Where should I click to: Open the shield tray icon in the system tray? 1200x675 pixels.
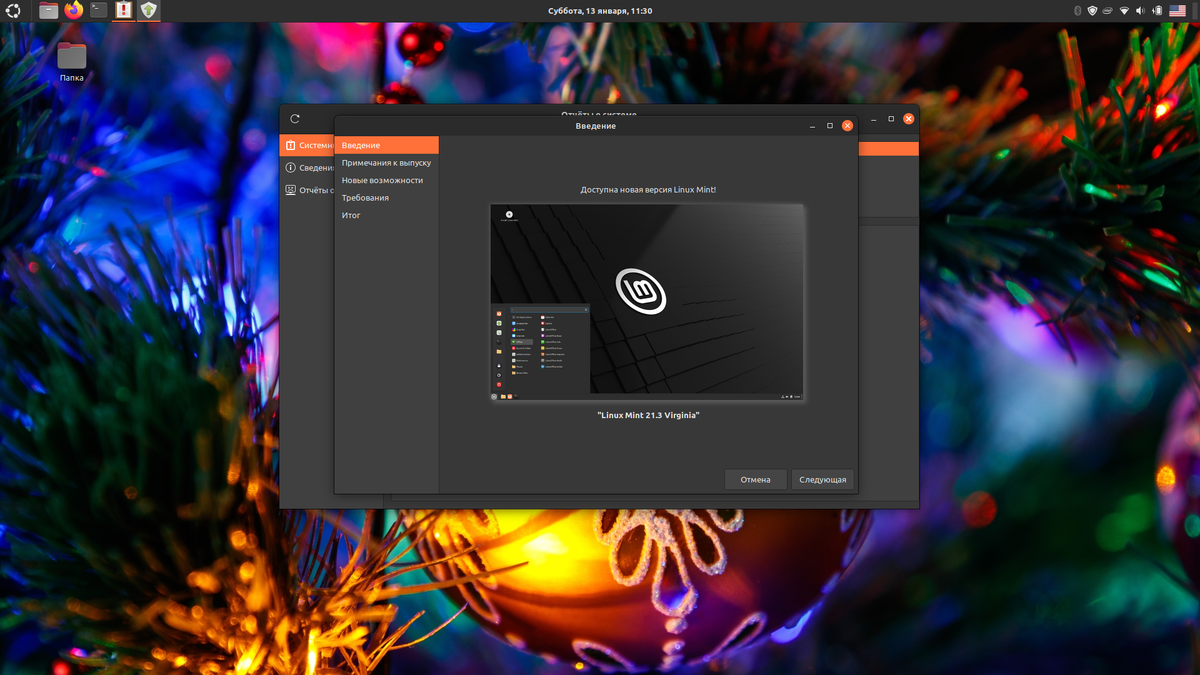(x=1092, y=11)
